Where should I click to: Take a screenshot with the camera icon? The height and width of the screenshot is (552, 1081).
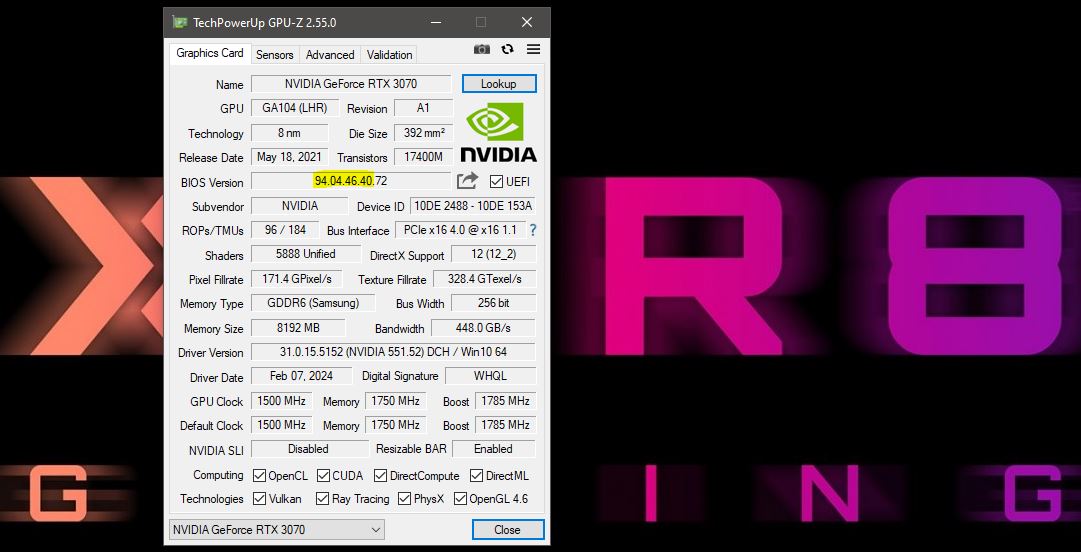[482, 50]
